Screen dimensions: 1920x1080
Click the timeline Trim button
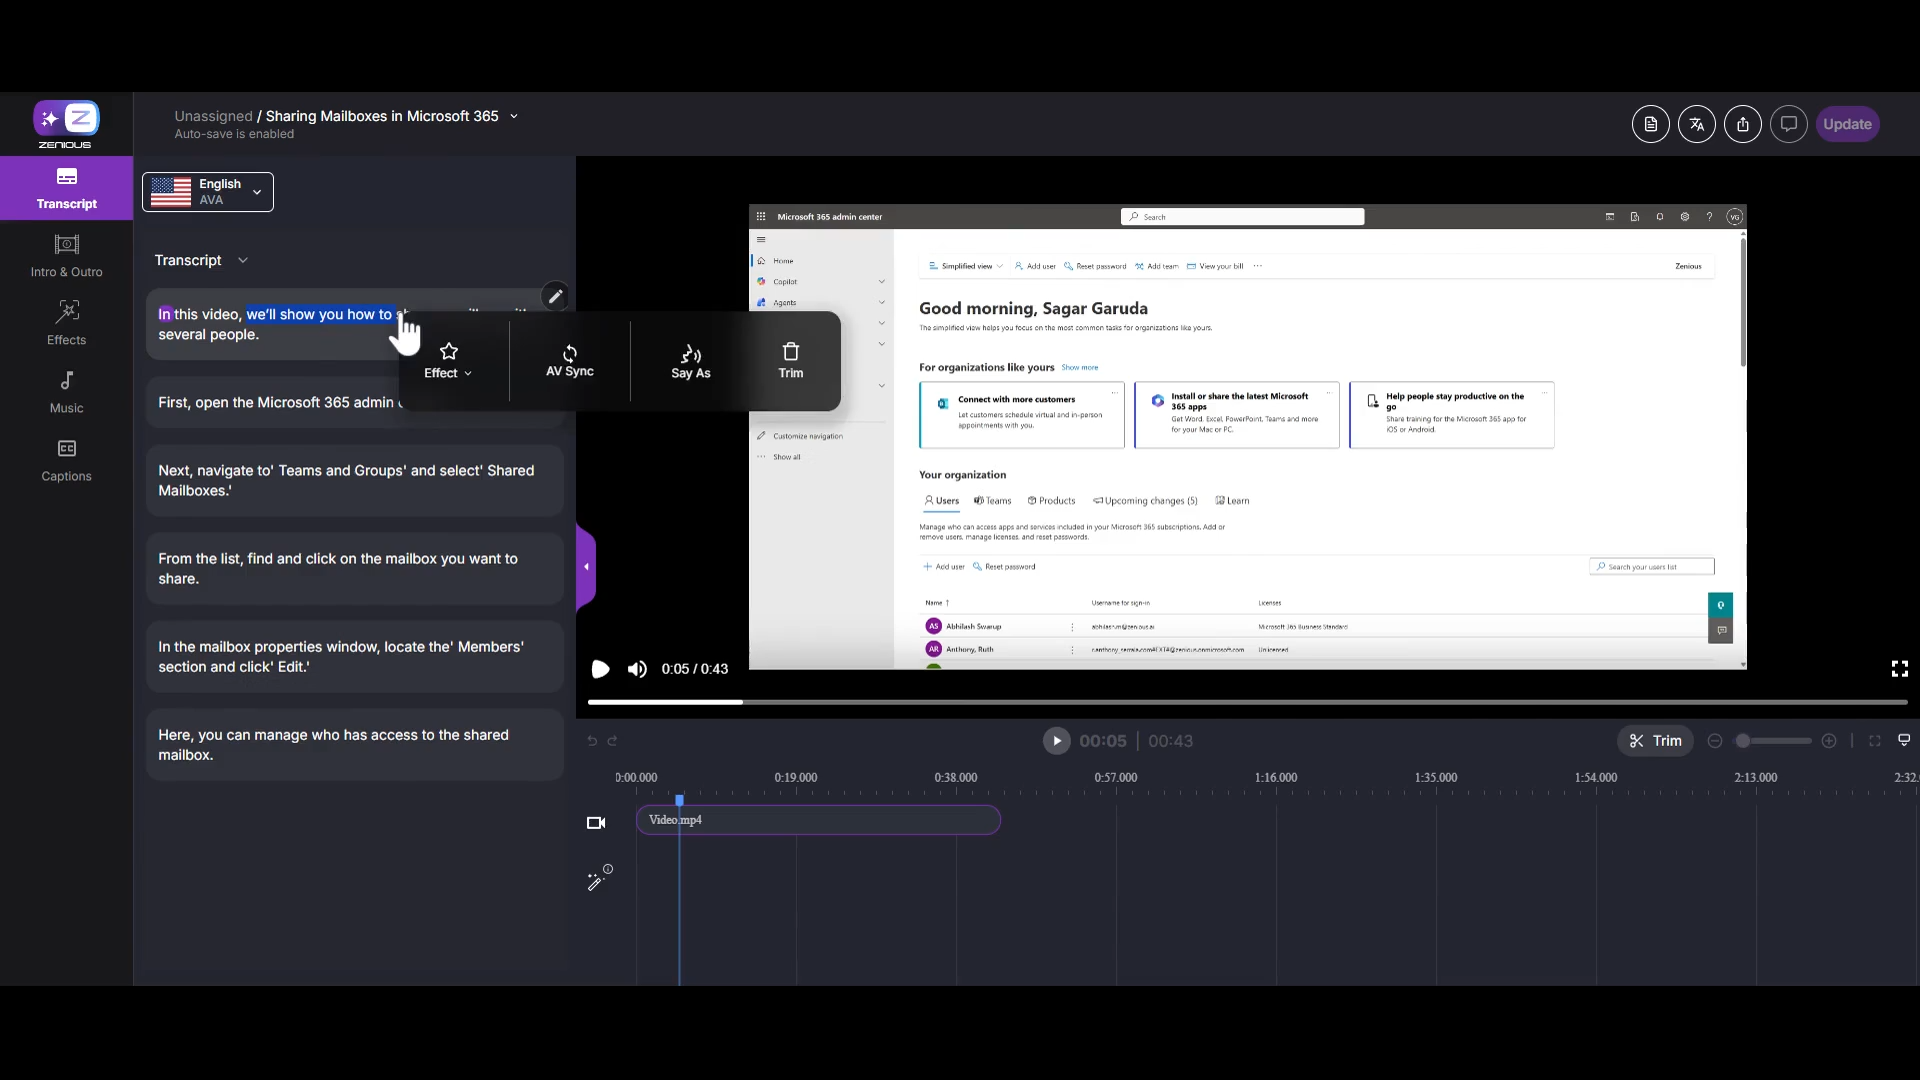1655,741
